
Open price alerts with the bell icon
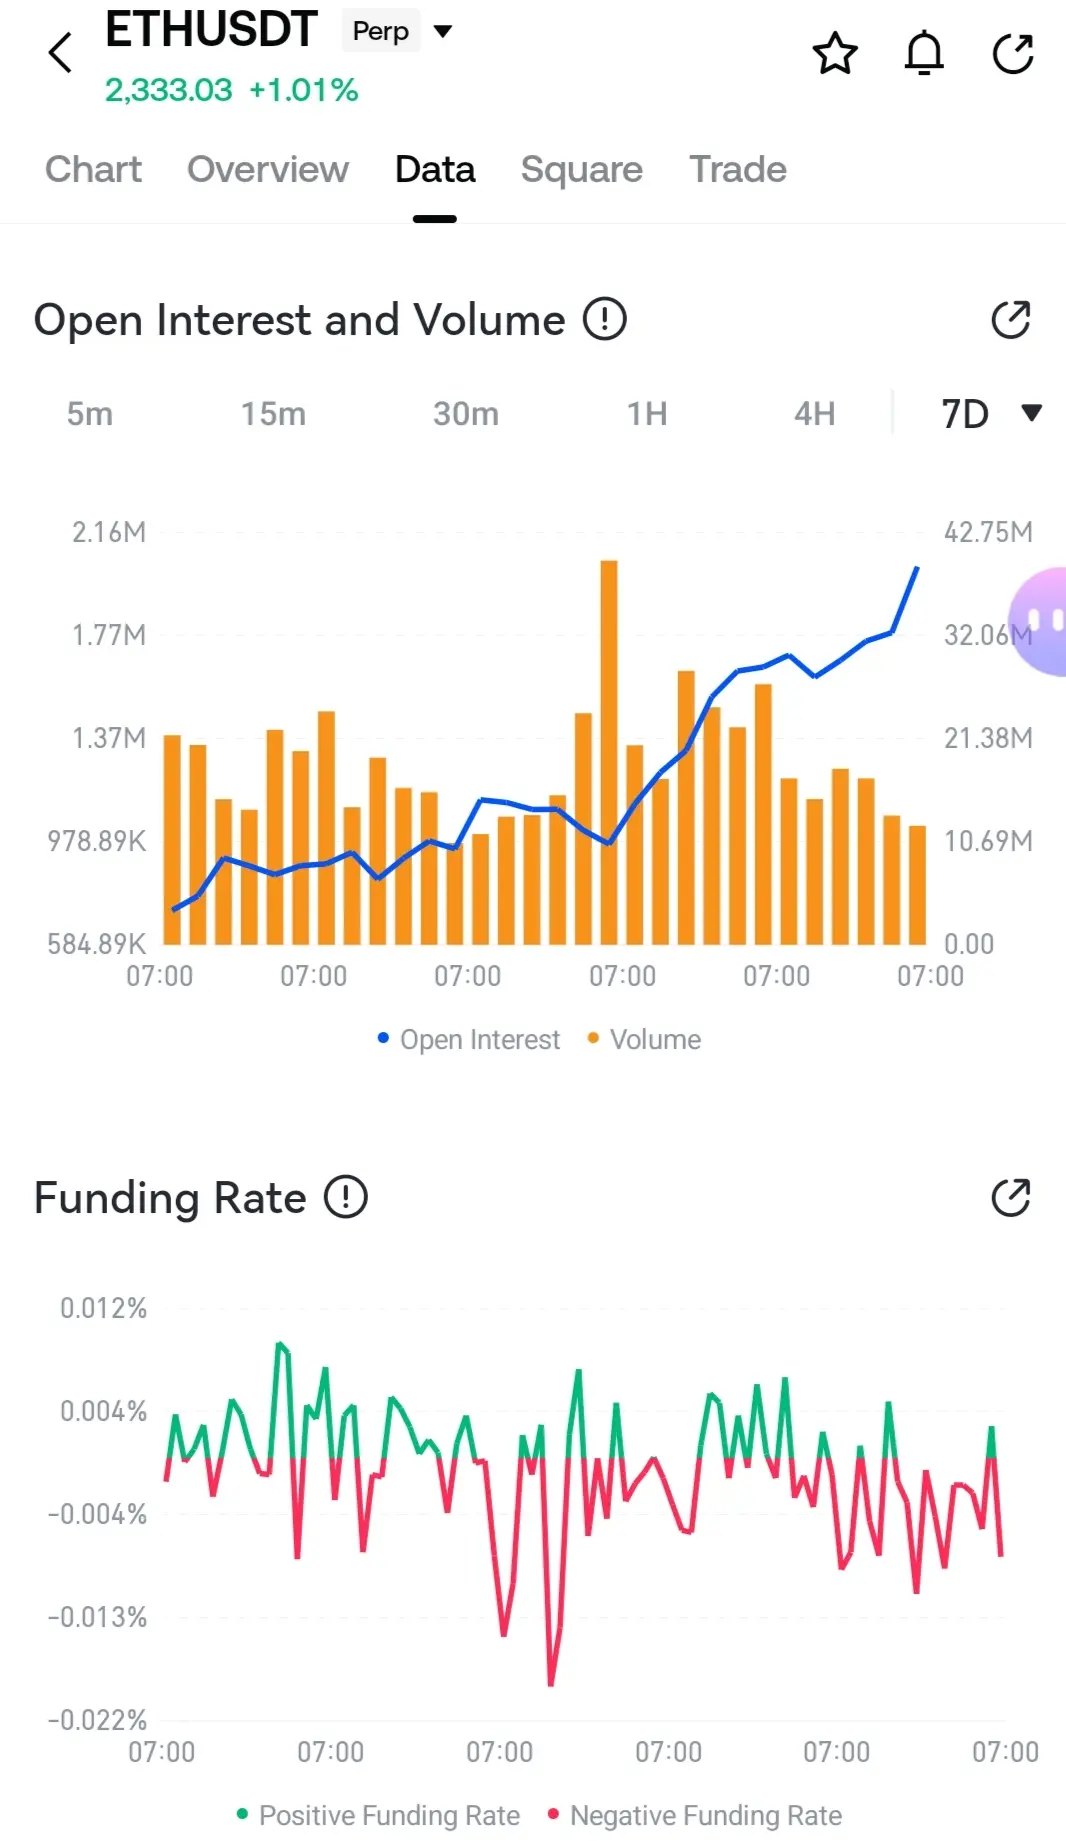tap(924, 54)
